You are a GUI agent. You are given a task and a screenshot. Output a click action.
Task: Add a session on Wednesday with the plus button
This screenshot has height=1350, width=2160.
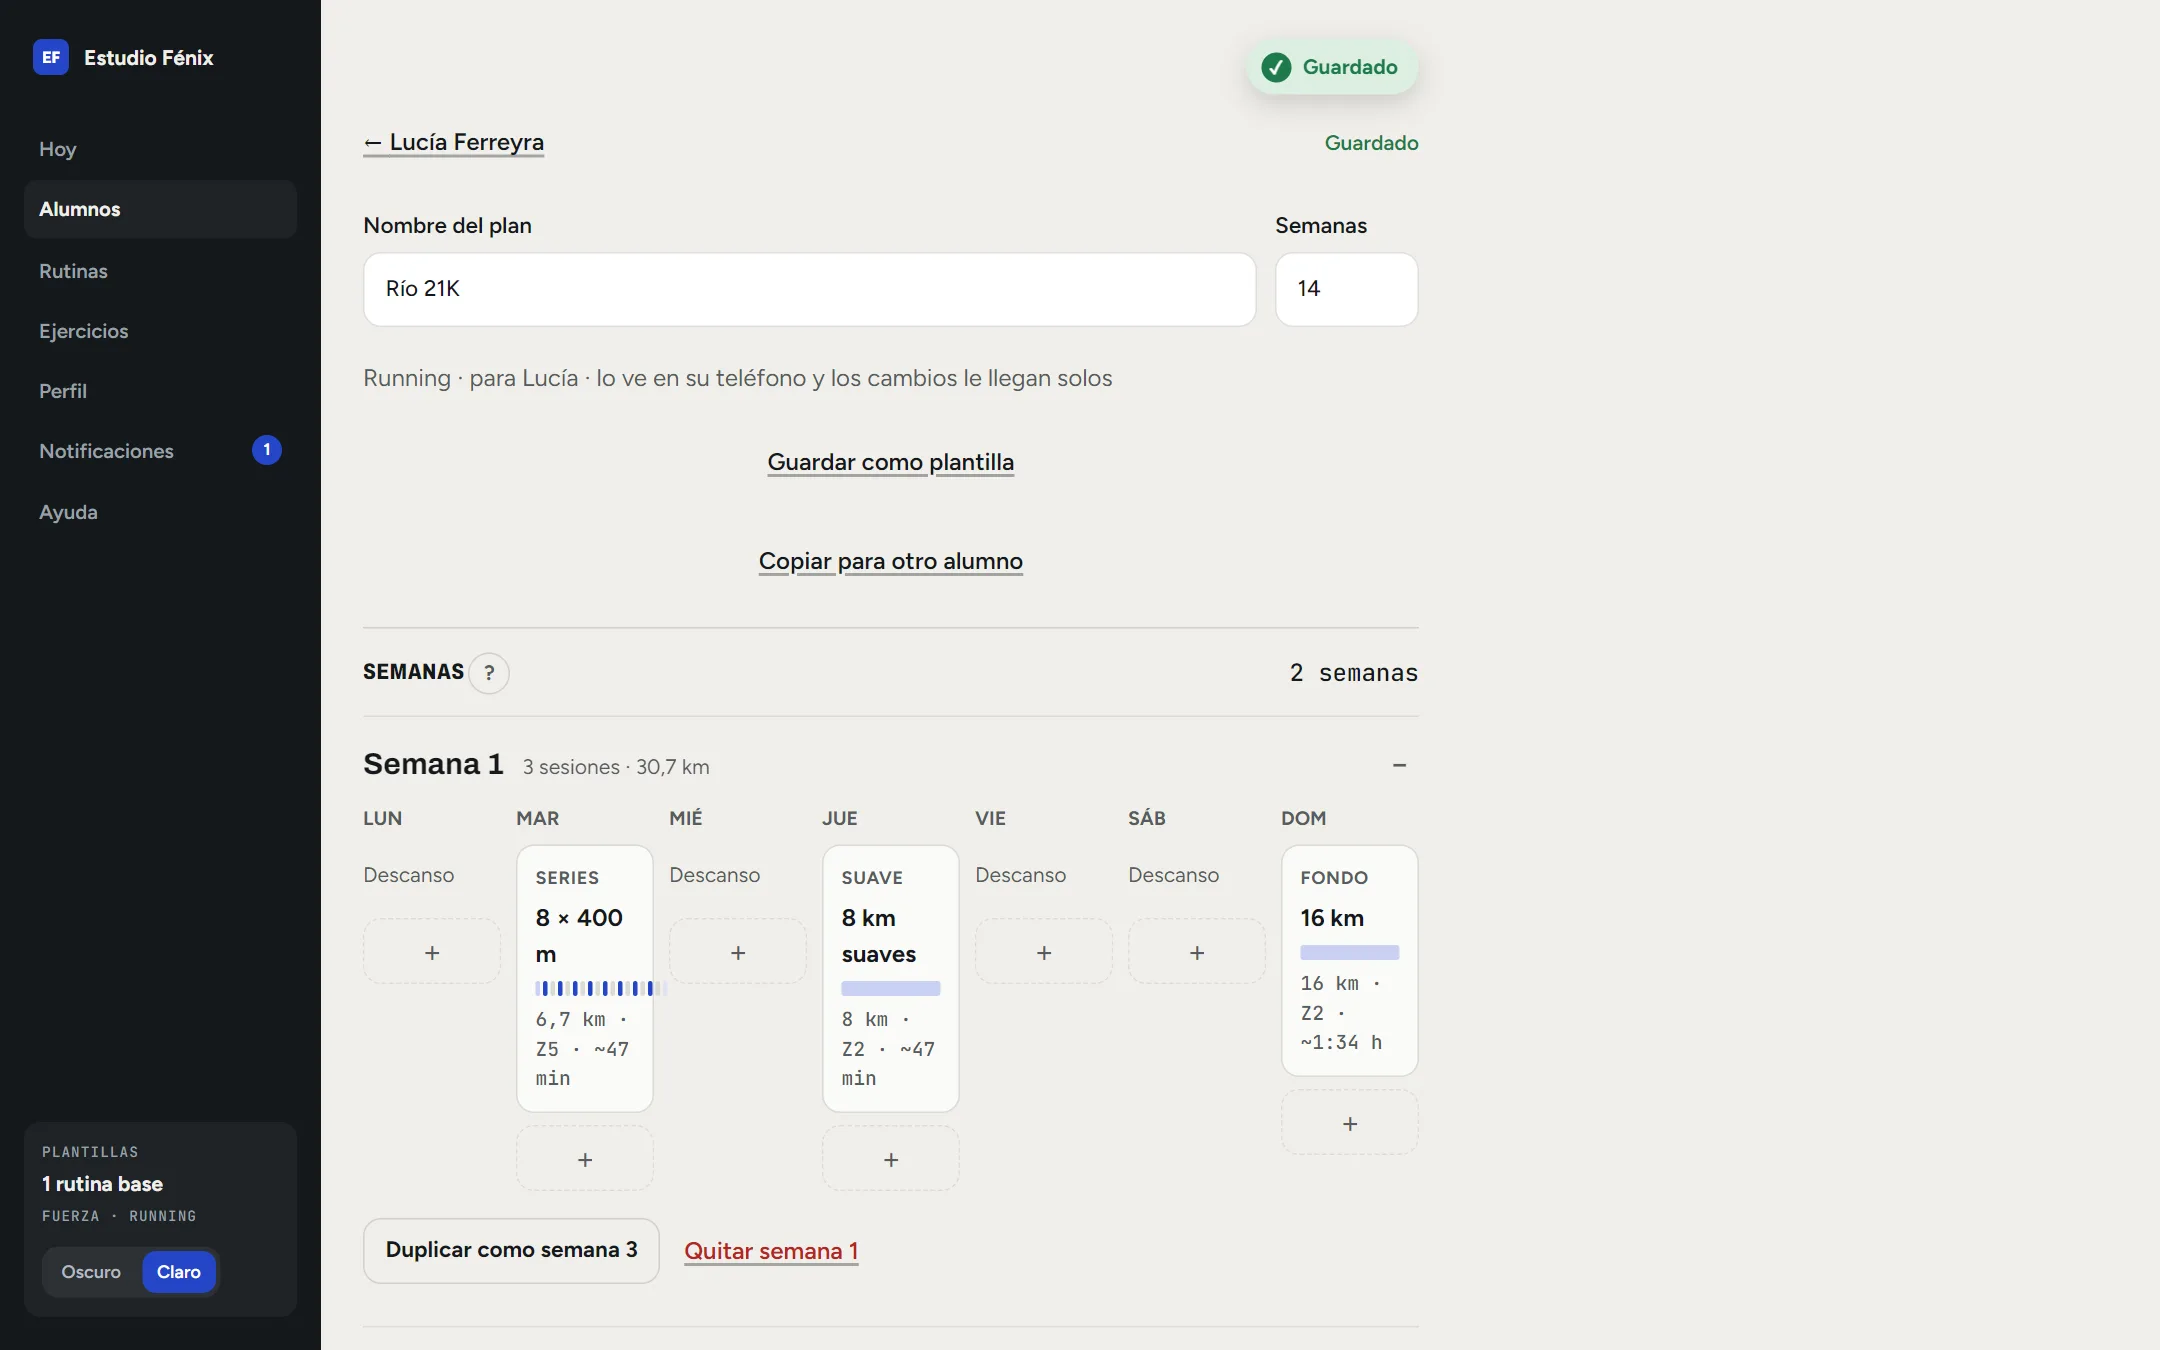738,952
